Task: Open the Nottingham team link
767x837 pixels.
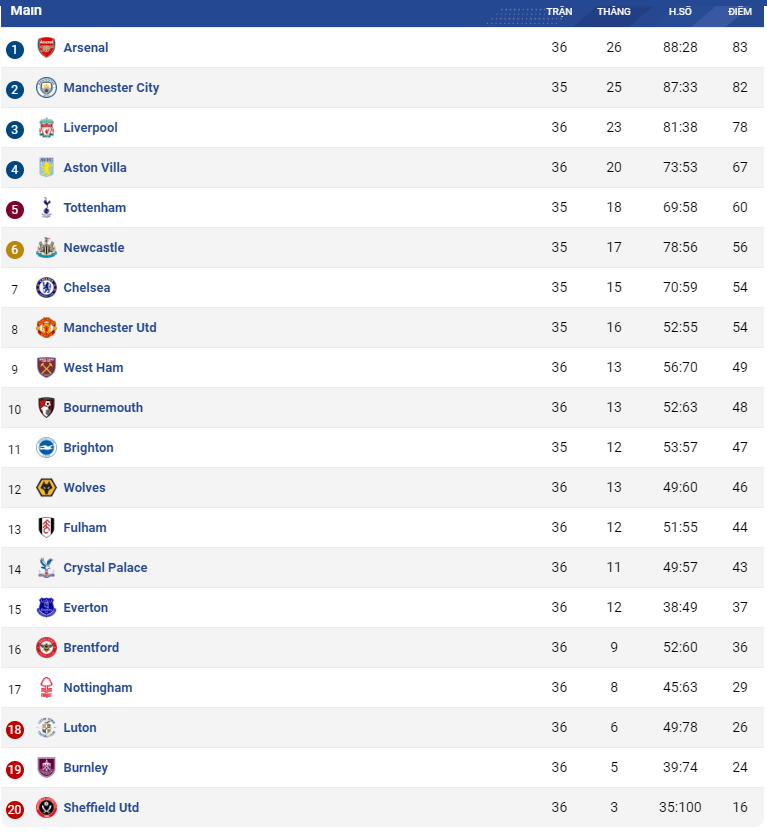Action: click(x=98, y=688)
